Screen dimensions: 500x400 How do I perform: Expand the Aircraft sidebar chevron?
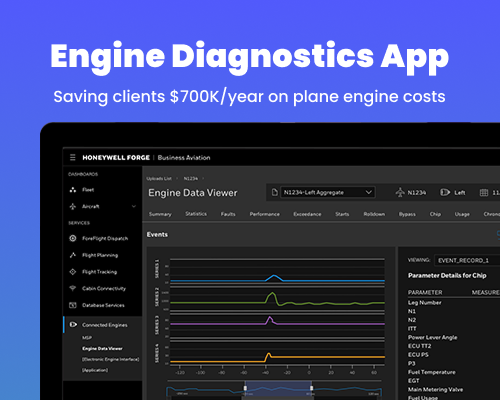(x=134, y=206)
